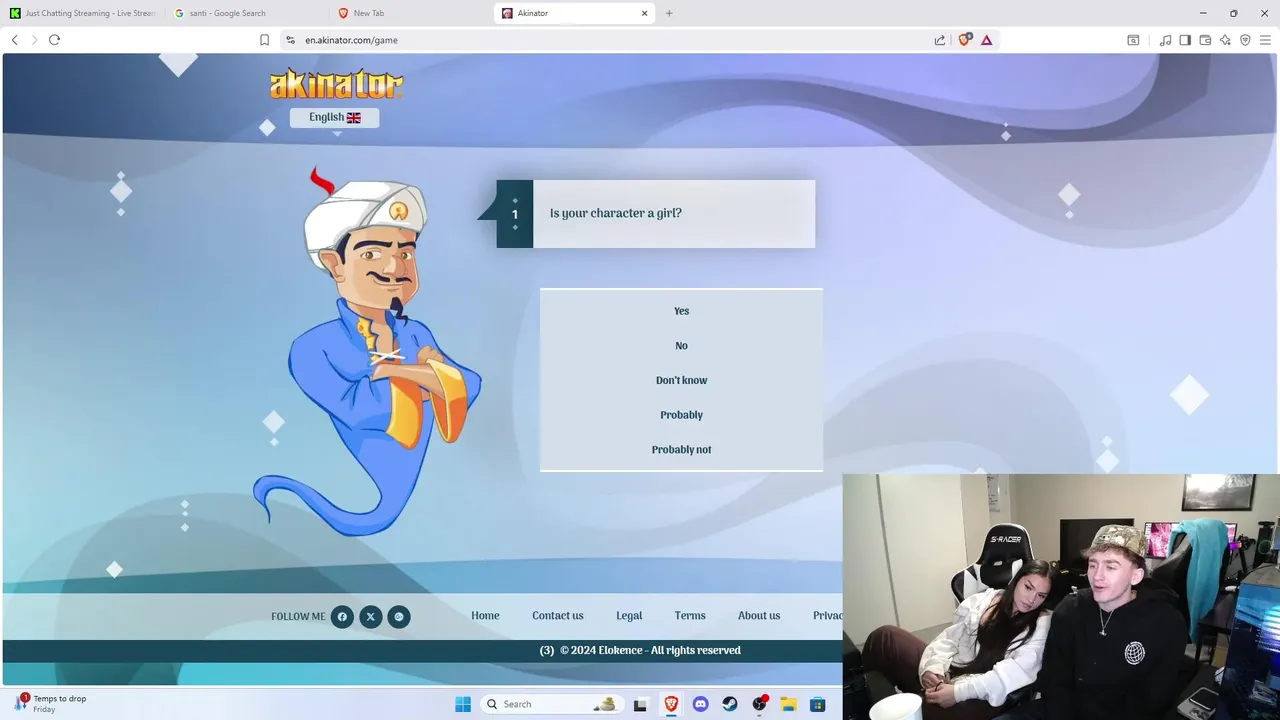Open Brave playlist music note icon

pos(1165,40)
